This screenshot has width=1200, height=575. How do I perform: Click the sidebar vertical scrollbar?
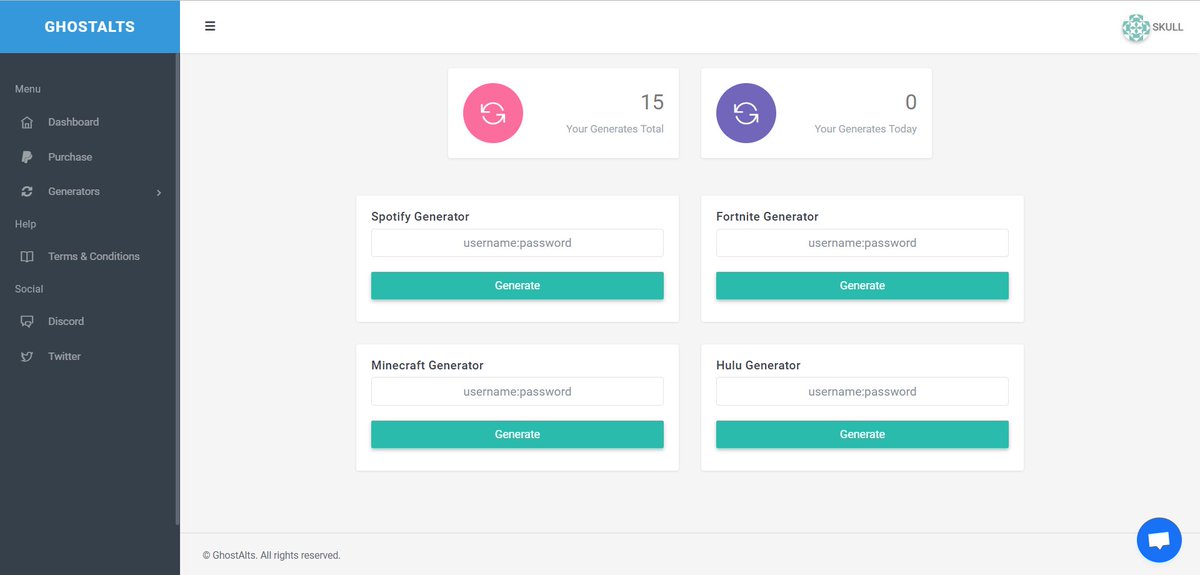pyautogui.click(x=178, y=290)
